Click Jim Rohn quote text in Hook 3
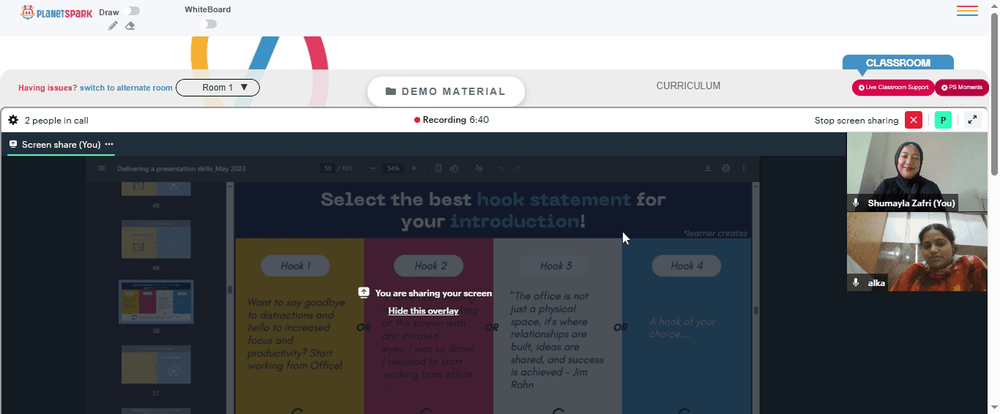Viewport: 1000px width, 414px height. click(x=557, y=340)
